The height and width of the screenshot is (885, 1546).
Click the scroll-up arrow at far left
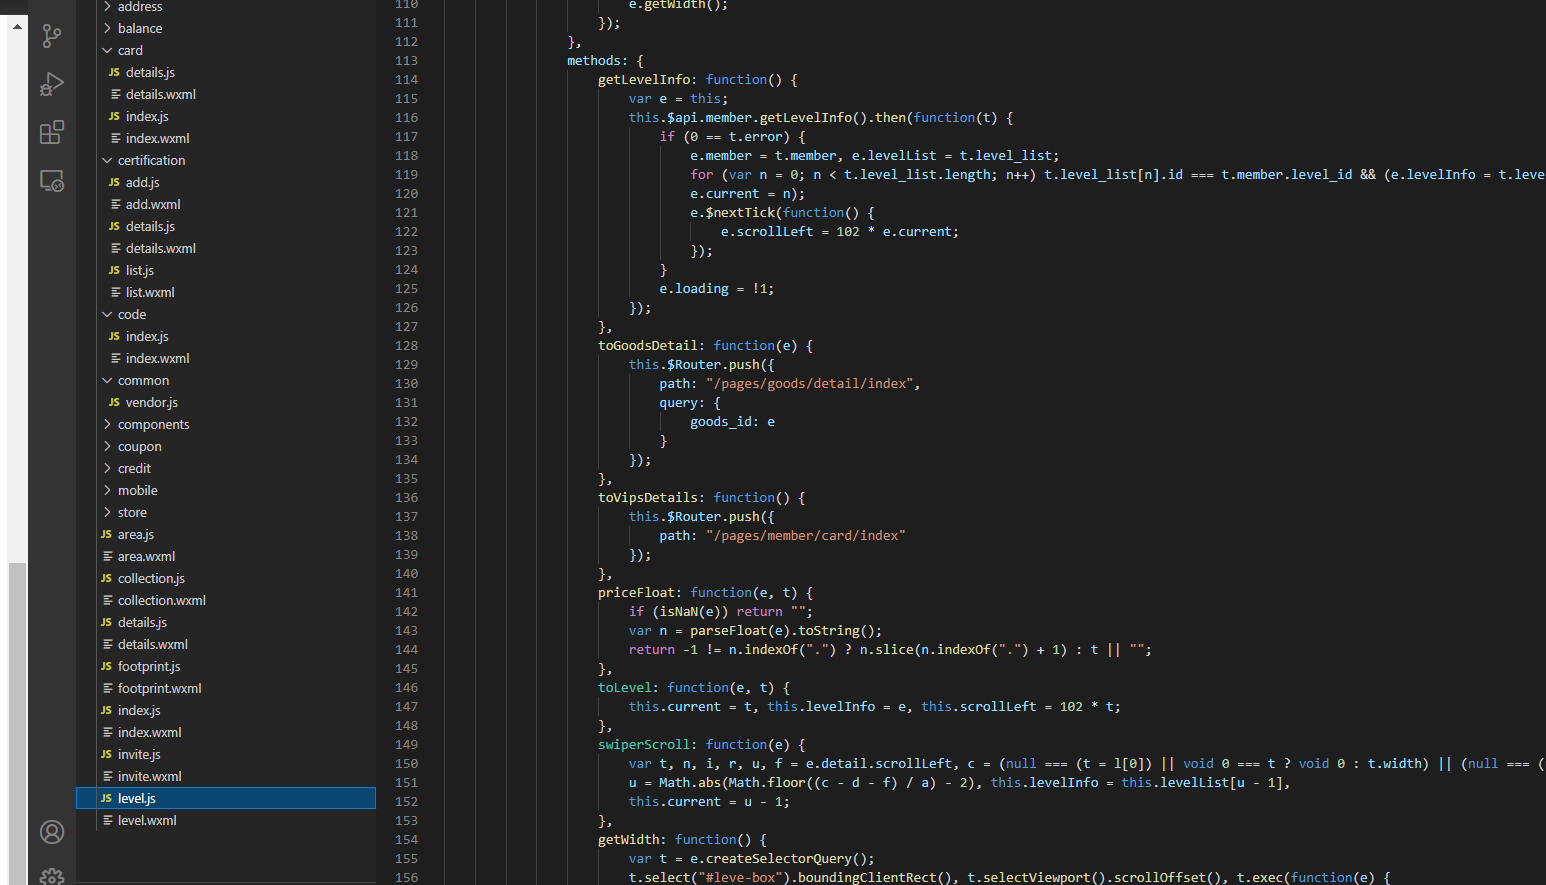[17, 26]
